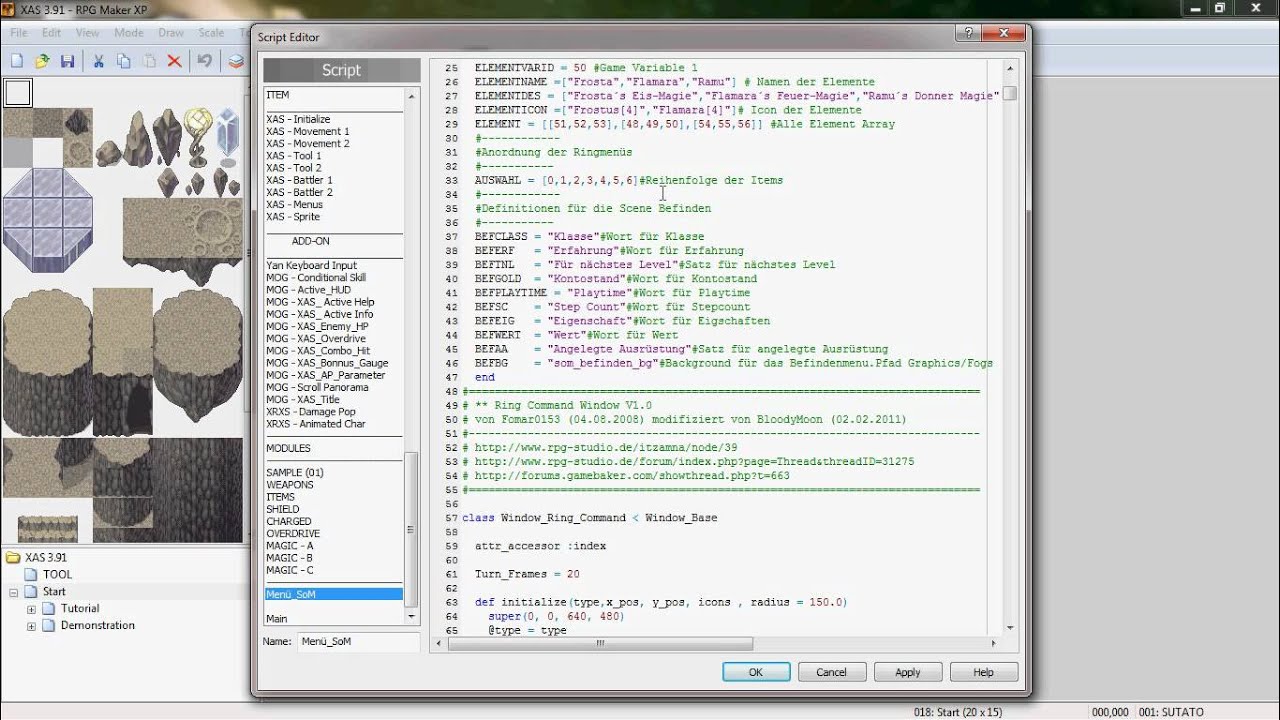
Task: Open the File menu
Action: pyautogui.click(x=19, y=32)
